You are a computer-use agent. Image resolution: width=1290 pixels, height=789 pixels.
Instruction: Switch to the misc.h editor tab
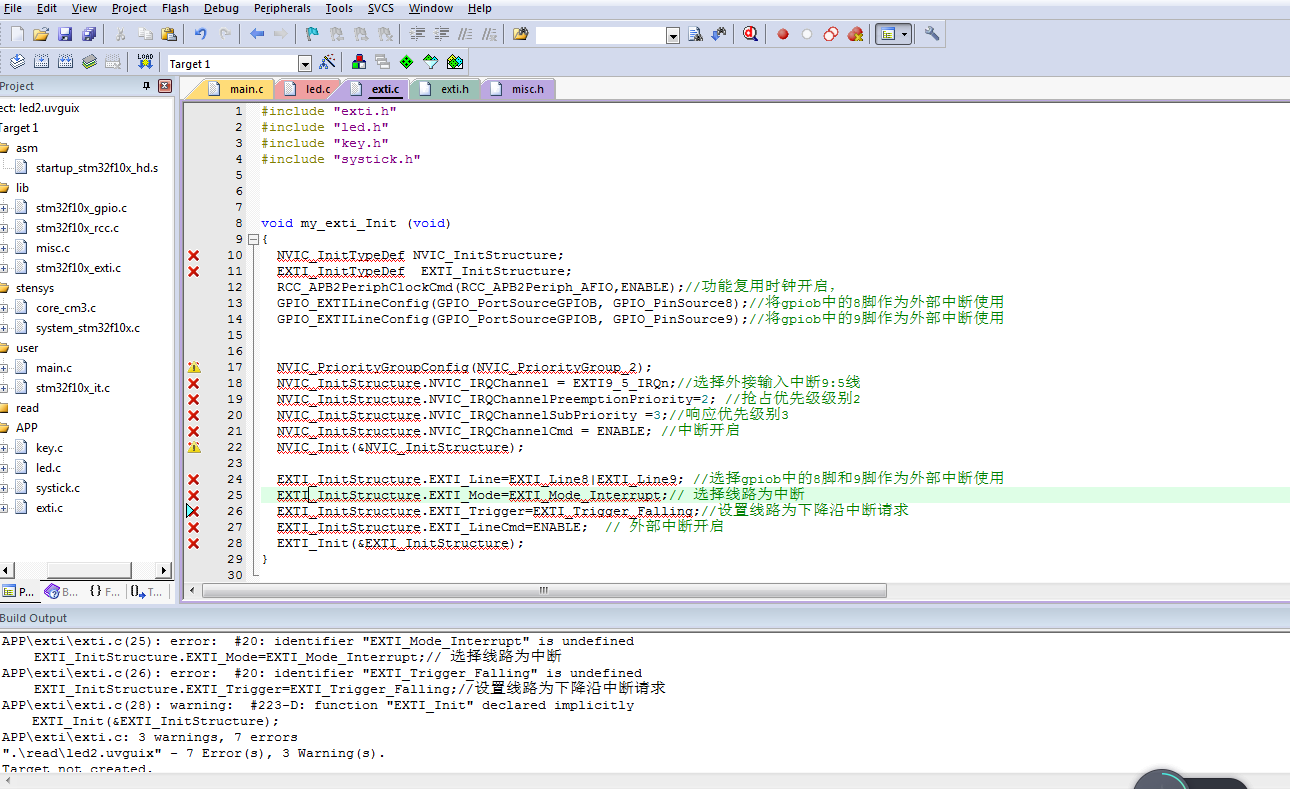click(x=518, y=89)
